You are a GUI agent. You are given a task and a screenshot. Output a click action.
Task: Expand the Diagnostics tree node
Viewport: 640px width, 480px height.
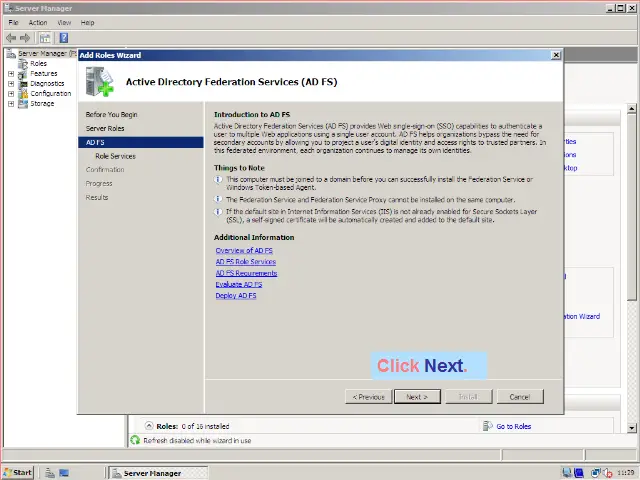tap(11, 84)
